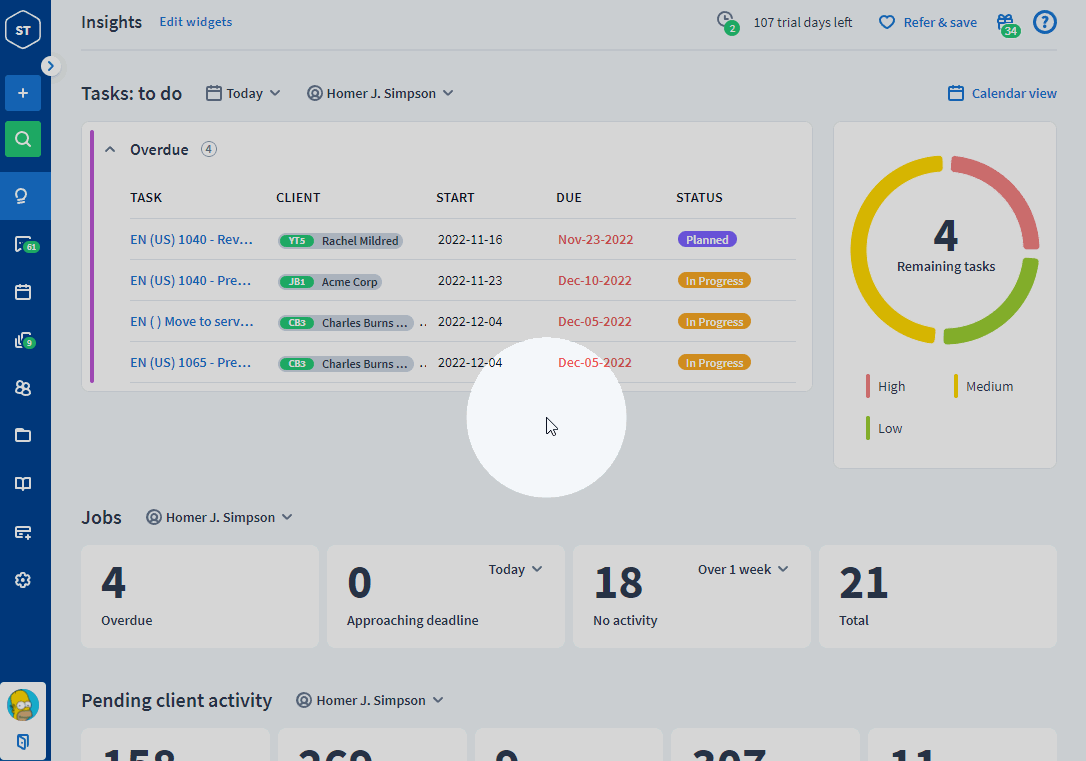The image size is (1086, 761).
Task: Click the blue plus create button
Action: (x=23, y=93)
